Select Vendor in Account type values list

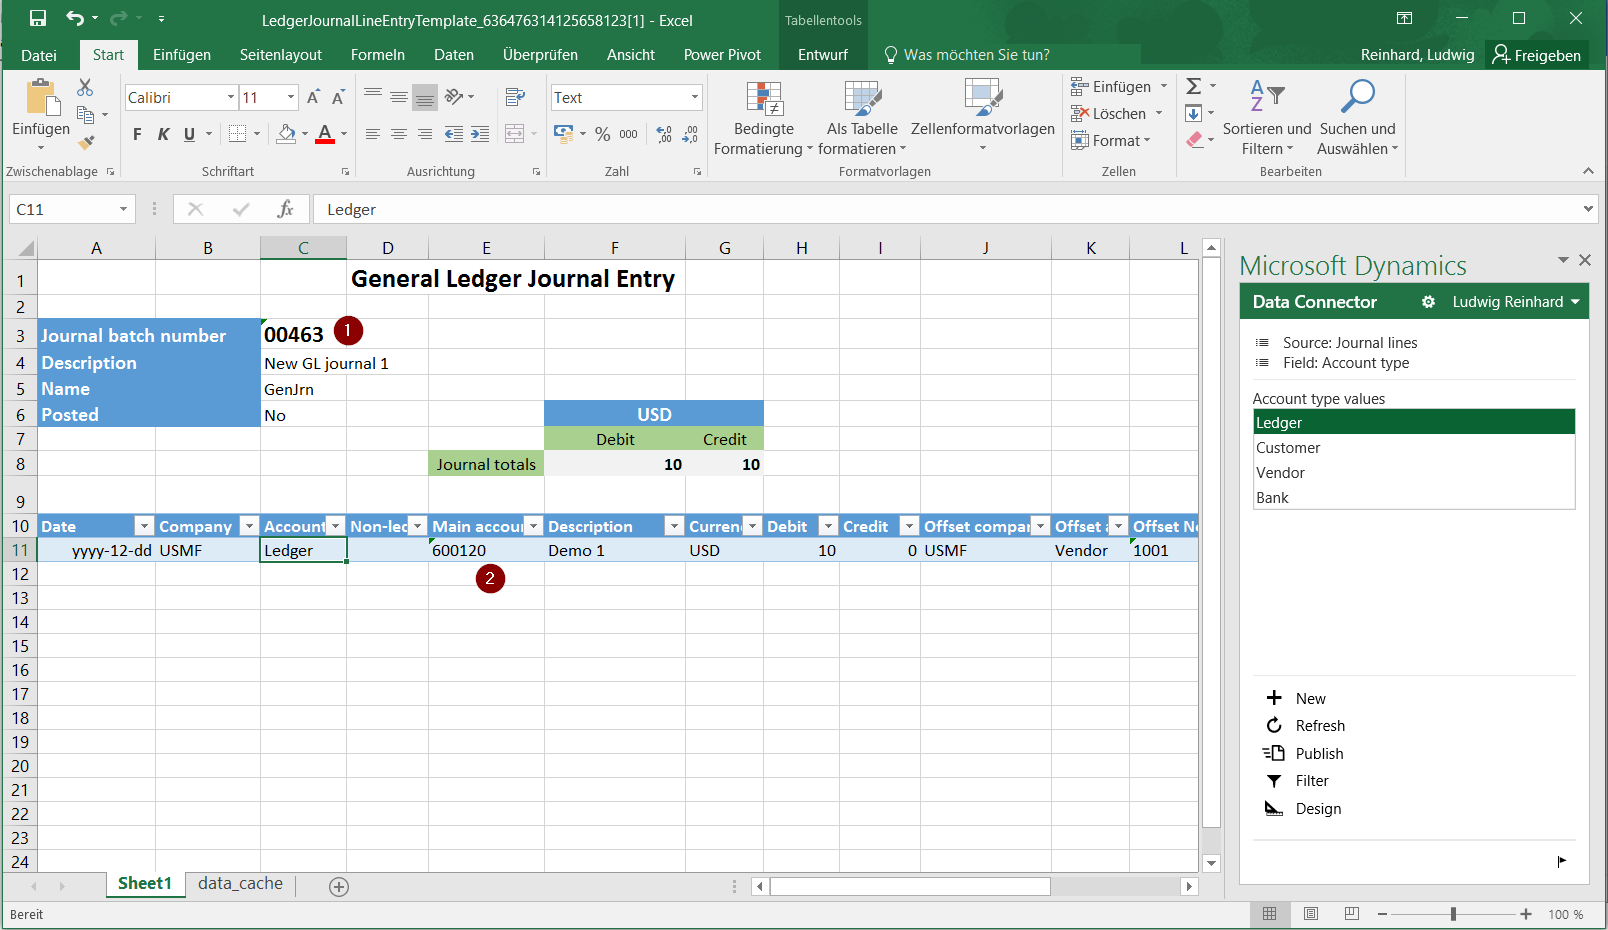(x=1281, y=473)
